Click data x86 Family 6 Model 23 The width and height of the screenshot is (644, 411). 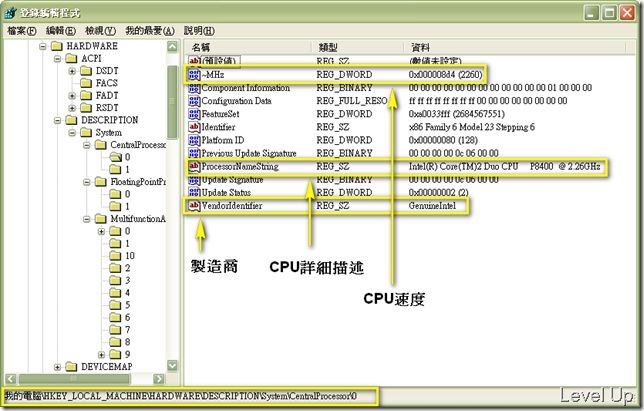[x=472, y=127]
